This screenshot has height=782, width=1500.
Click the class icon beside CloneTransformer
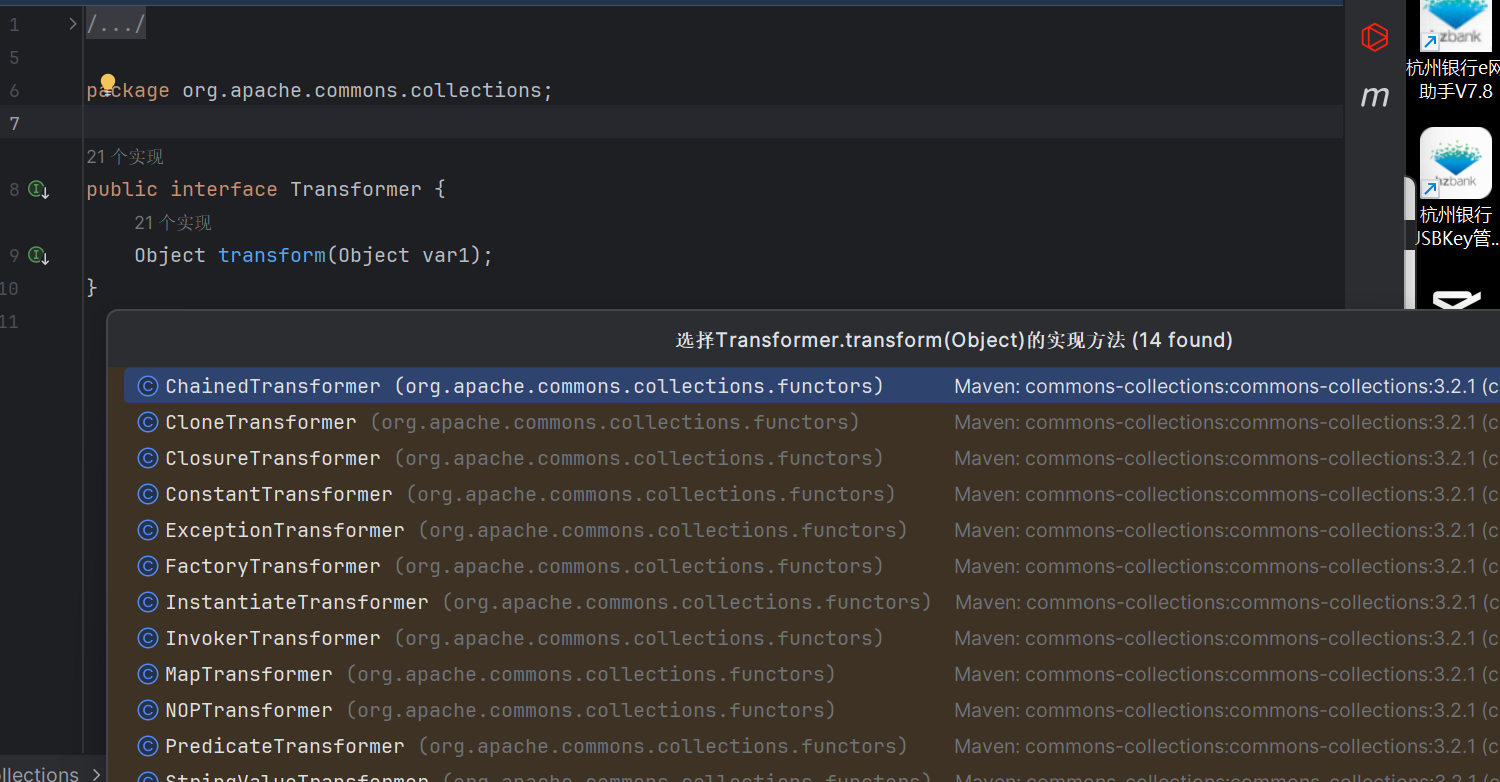(x=148, y=422)
